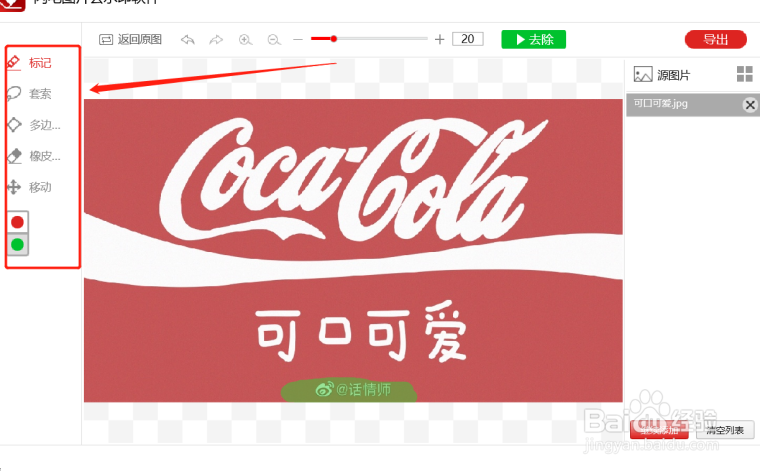Image resolution: width=761 pixels, height=471 pixels.
Task: Pick the red marker color
Action: point(17,222)
